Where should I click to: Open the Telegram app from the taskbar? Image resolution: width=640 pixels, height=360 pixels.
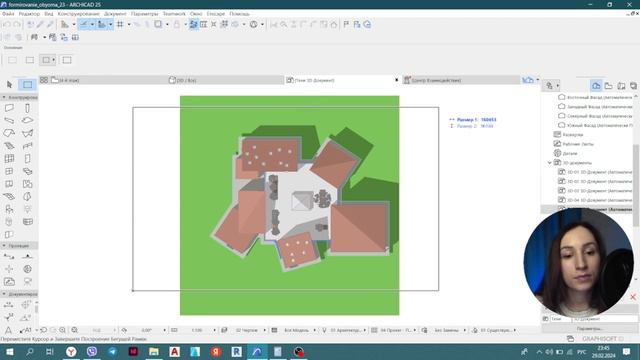(112, 351)
